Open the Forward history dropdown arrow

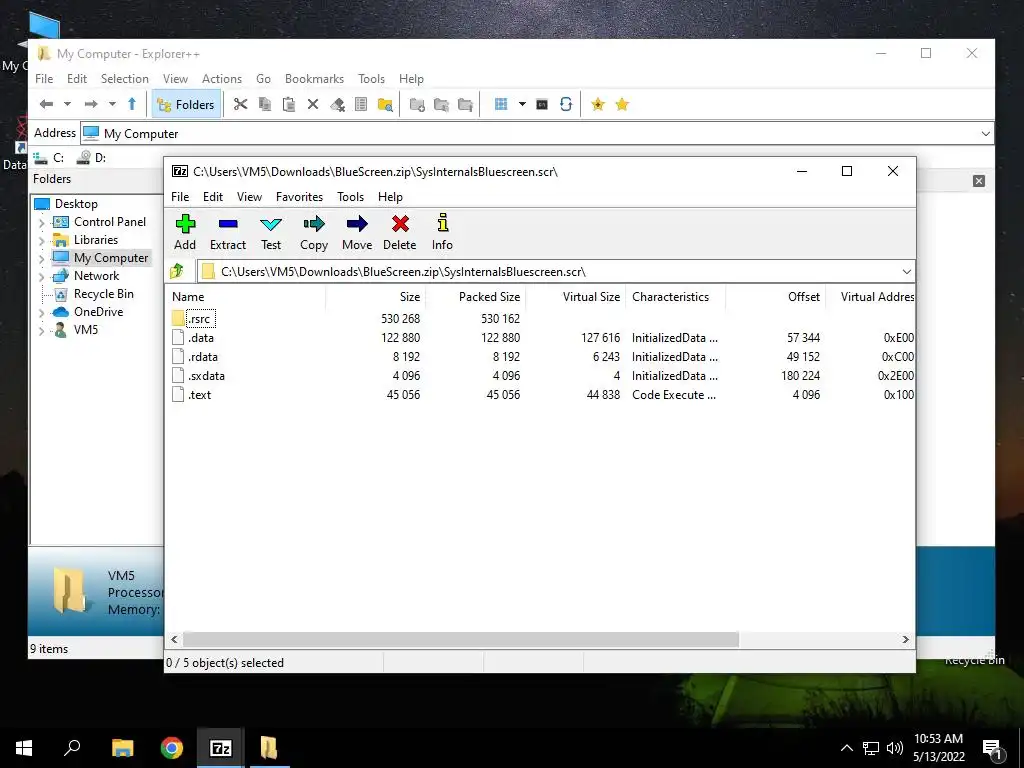click(x=112, y=104)
